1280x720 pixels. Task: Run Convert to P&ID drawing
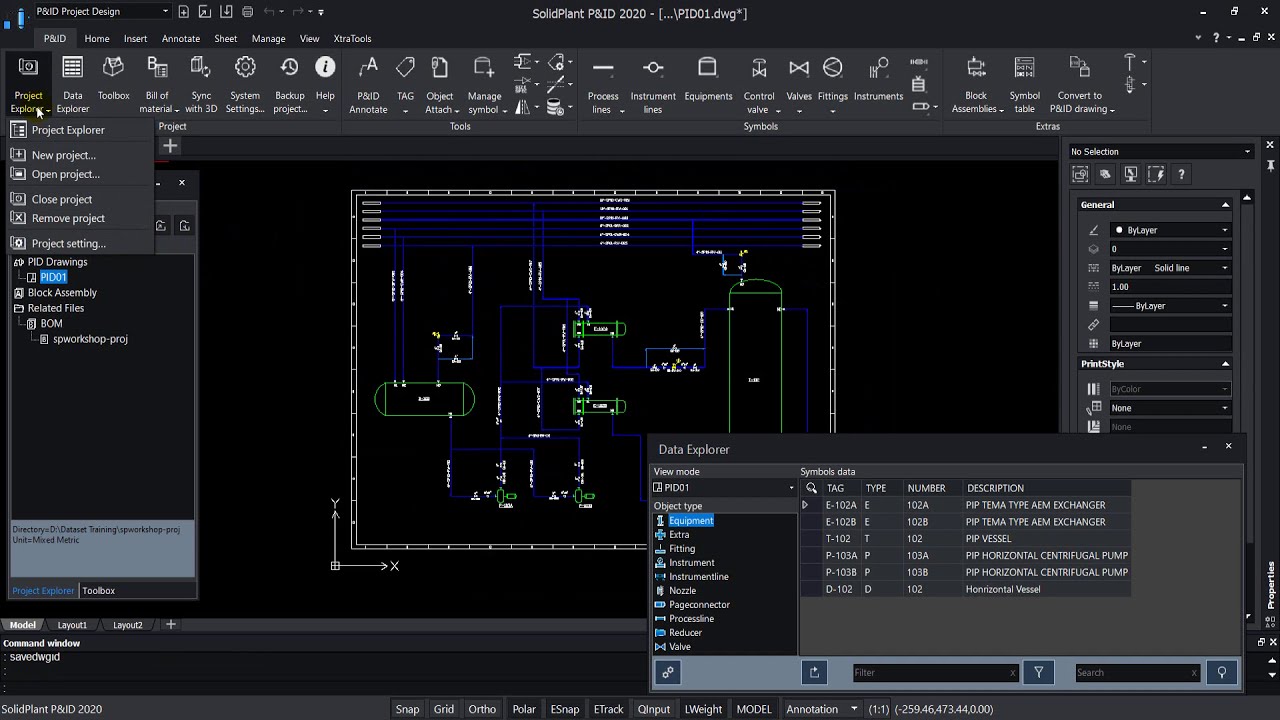[1080, 83]
